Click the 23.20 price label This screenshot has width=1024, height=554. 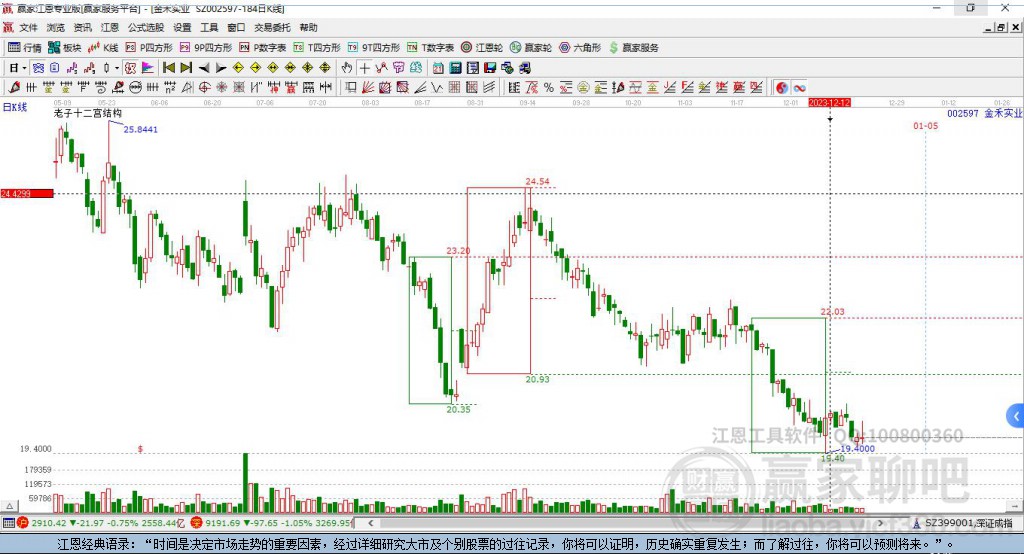[x=458, y=251]
